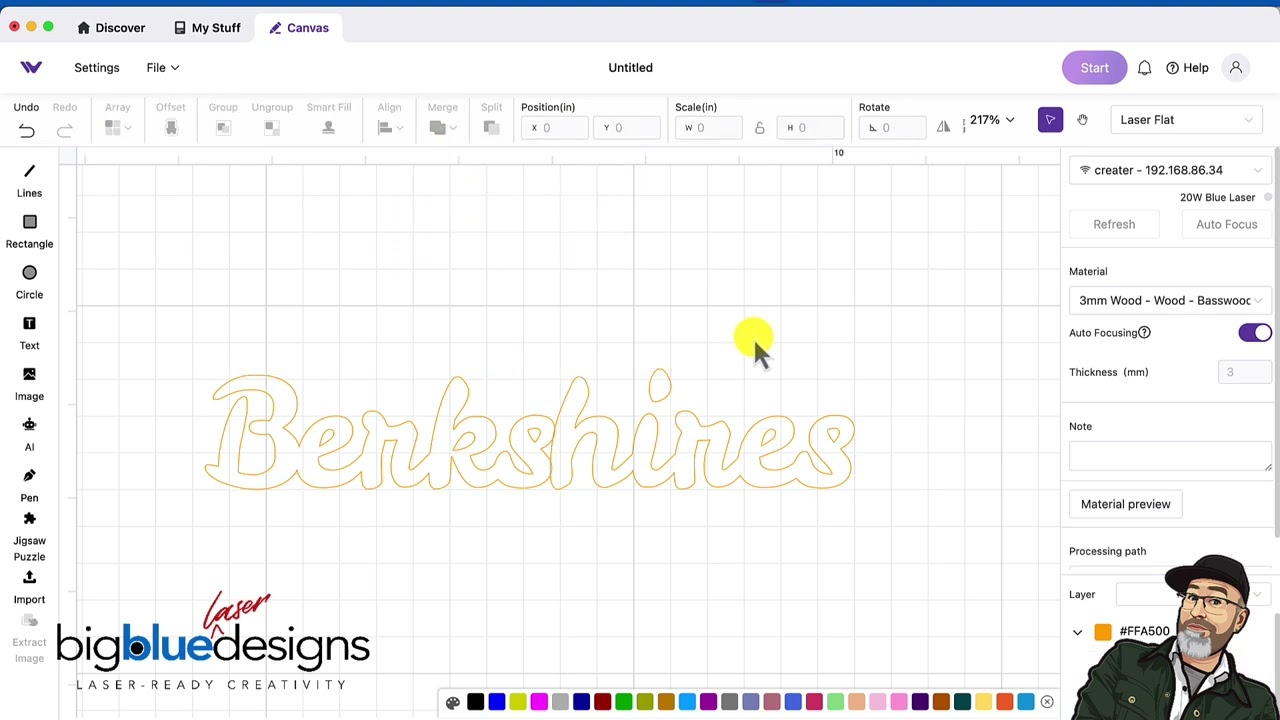Click the color palette icon
Image resolution: width=1280 pixels, height=720 pixels.
point(453,702)
